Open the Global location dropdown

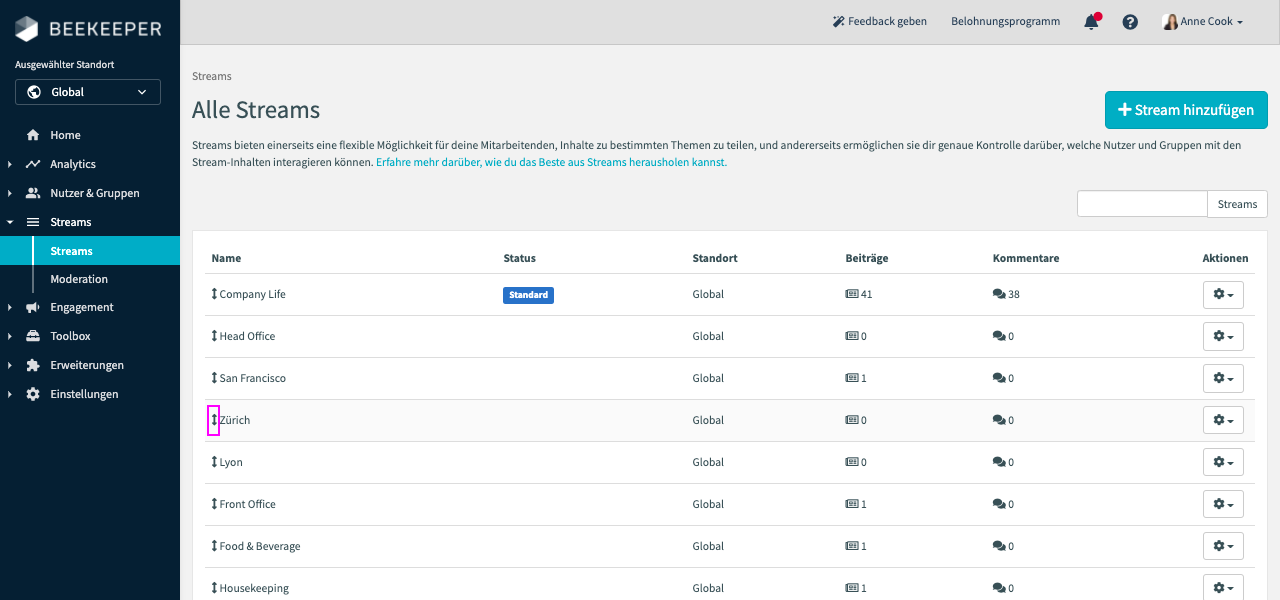(88, 92)
